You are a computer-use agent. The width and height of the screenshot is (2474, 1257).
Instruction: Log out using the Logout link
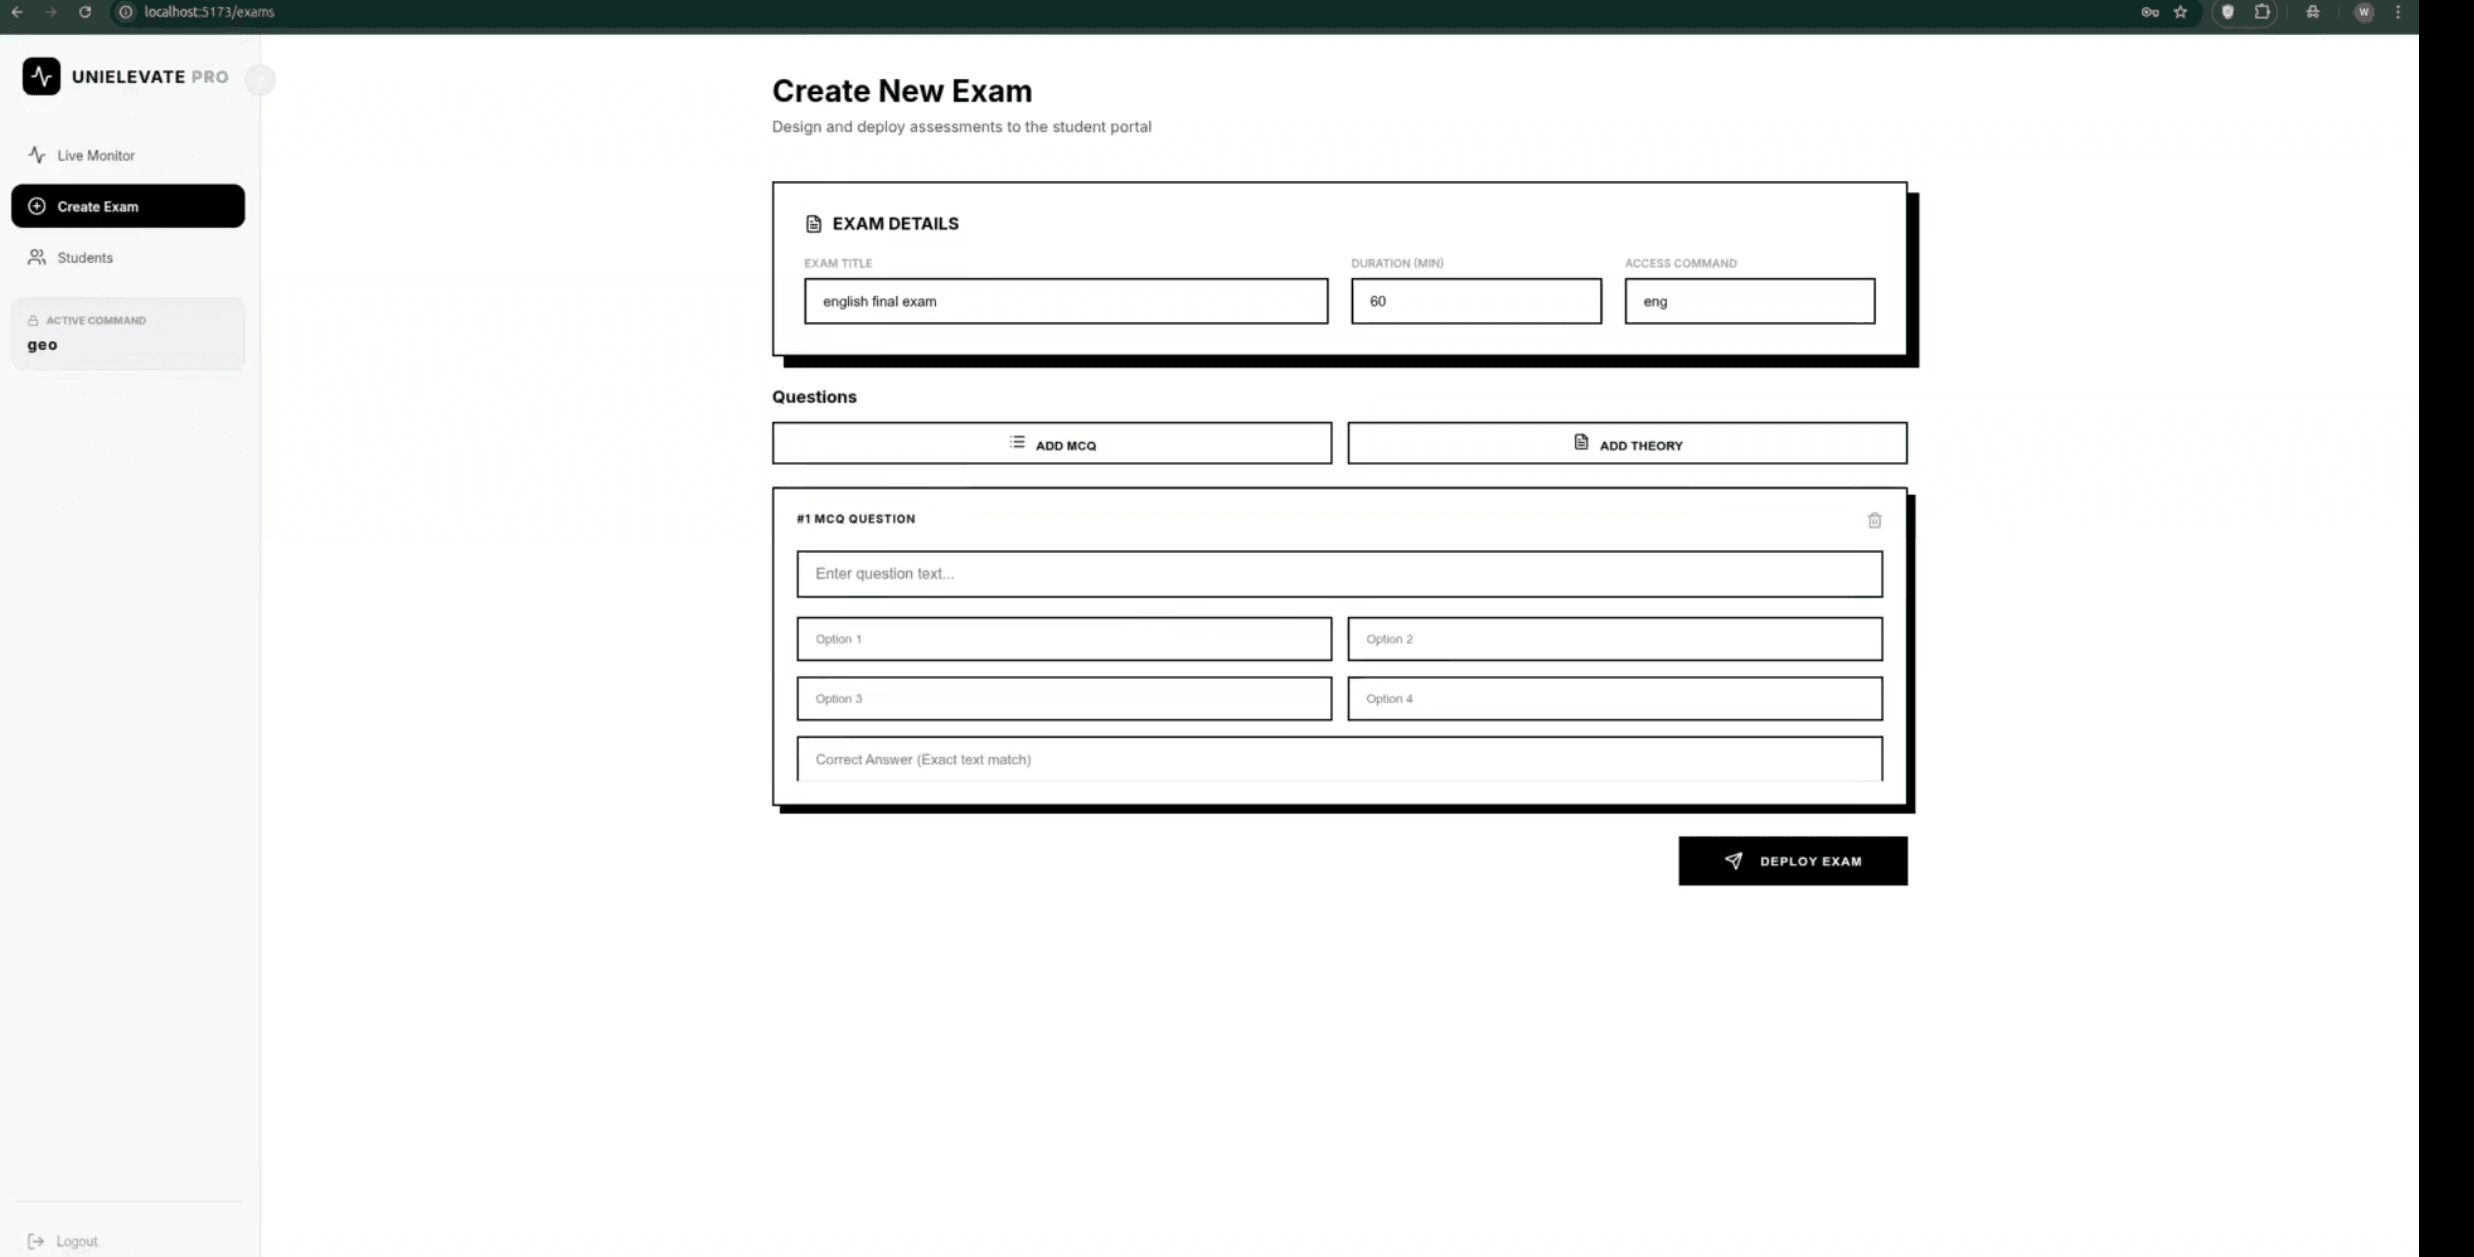click(x=76, y=1241)
